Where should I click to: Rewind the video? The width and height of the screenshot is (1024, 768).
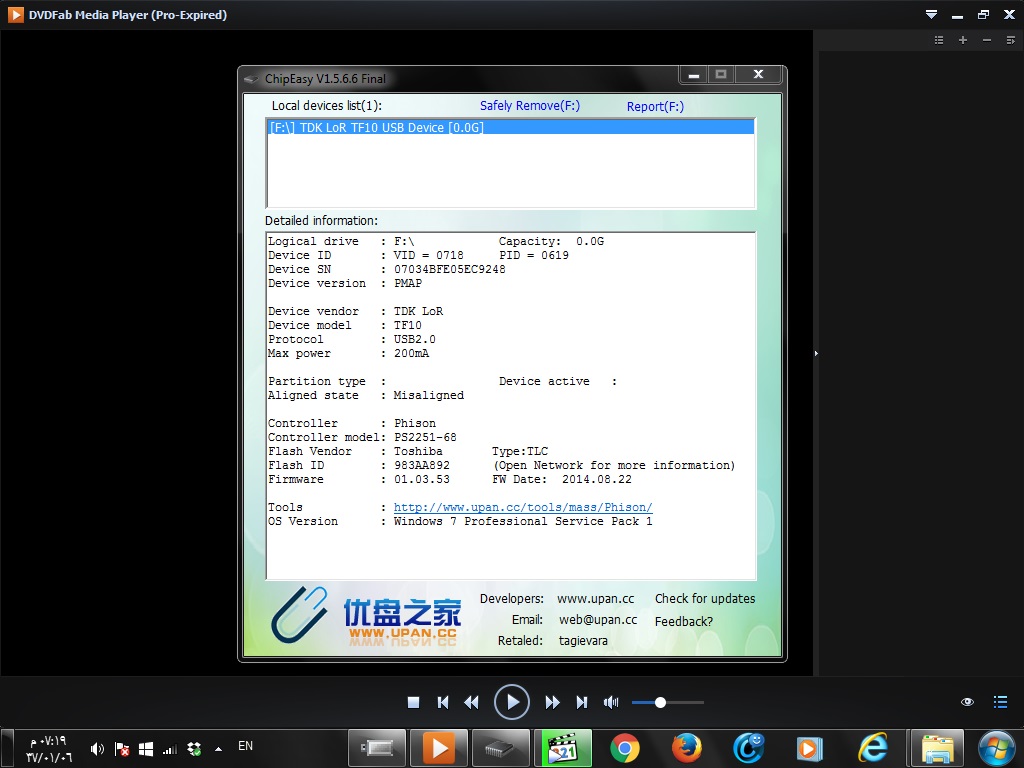[x=471, y=703]
